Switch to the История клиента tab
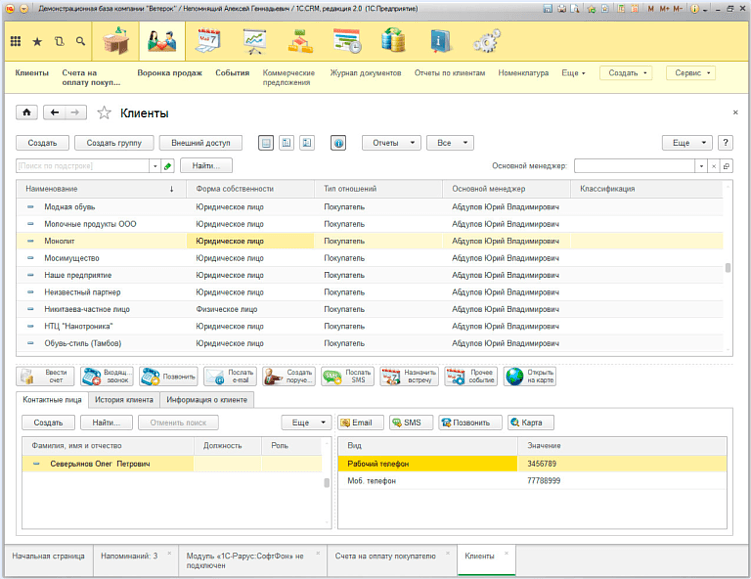 pyautogui.click(x=125, y=400)
